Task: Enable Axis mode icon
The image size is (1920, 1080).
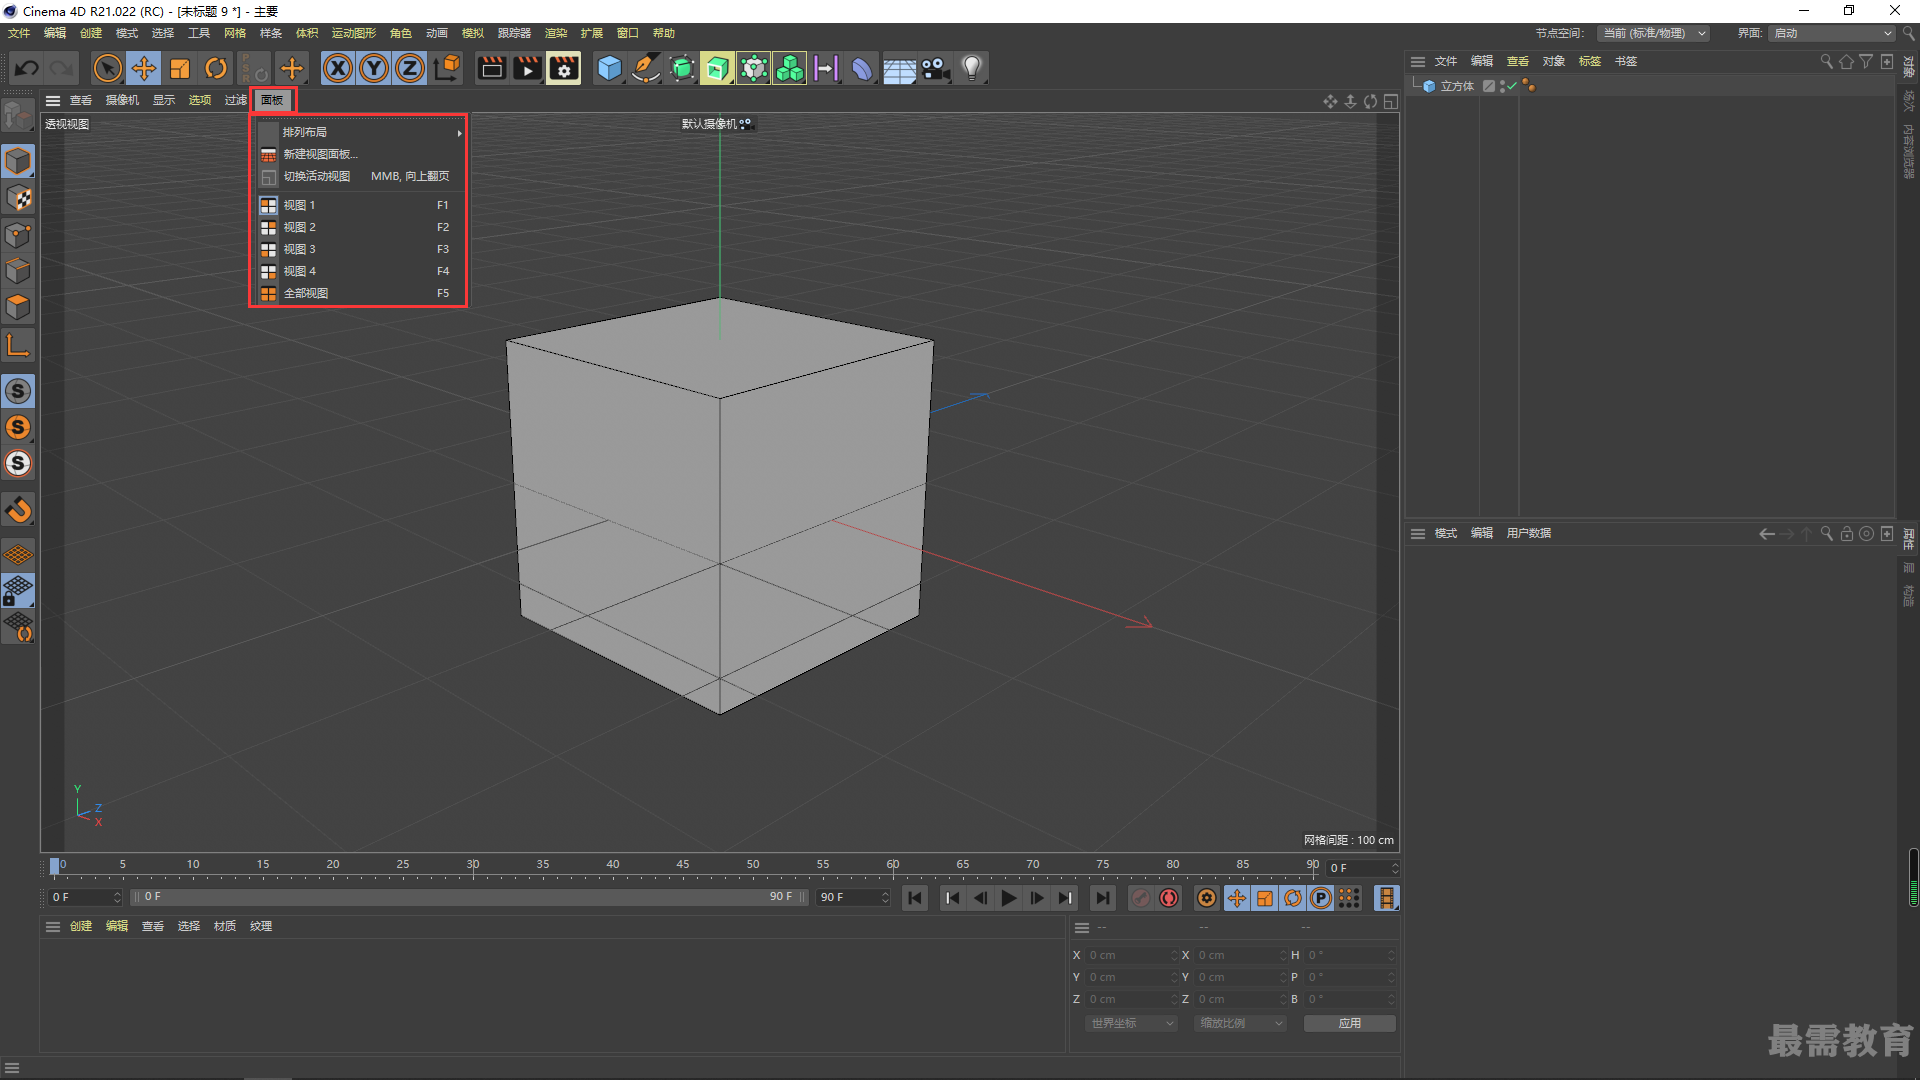Action: coord(18,345)
